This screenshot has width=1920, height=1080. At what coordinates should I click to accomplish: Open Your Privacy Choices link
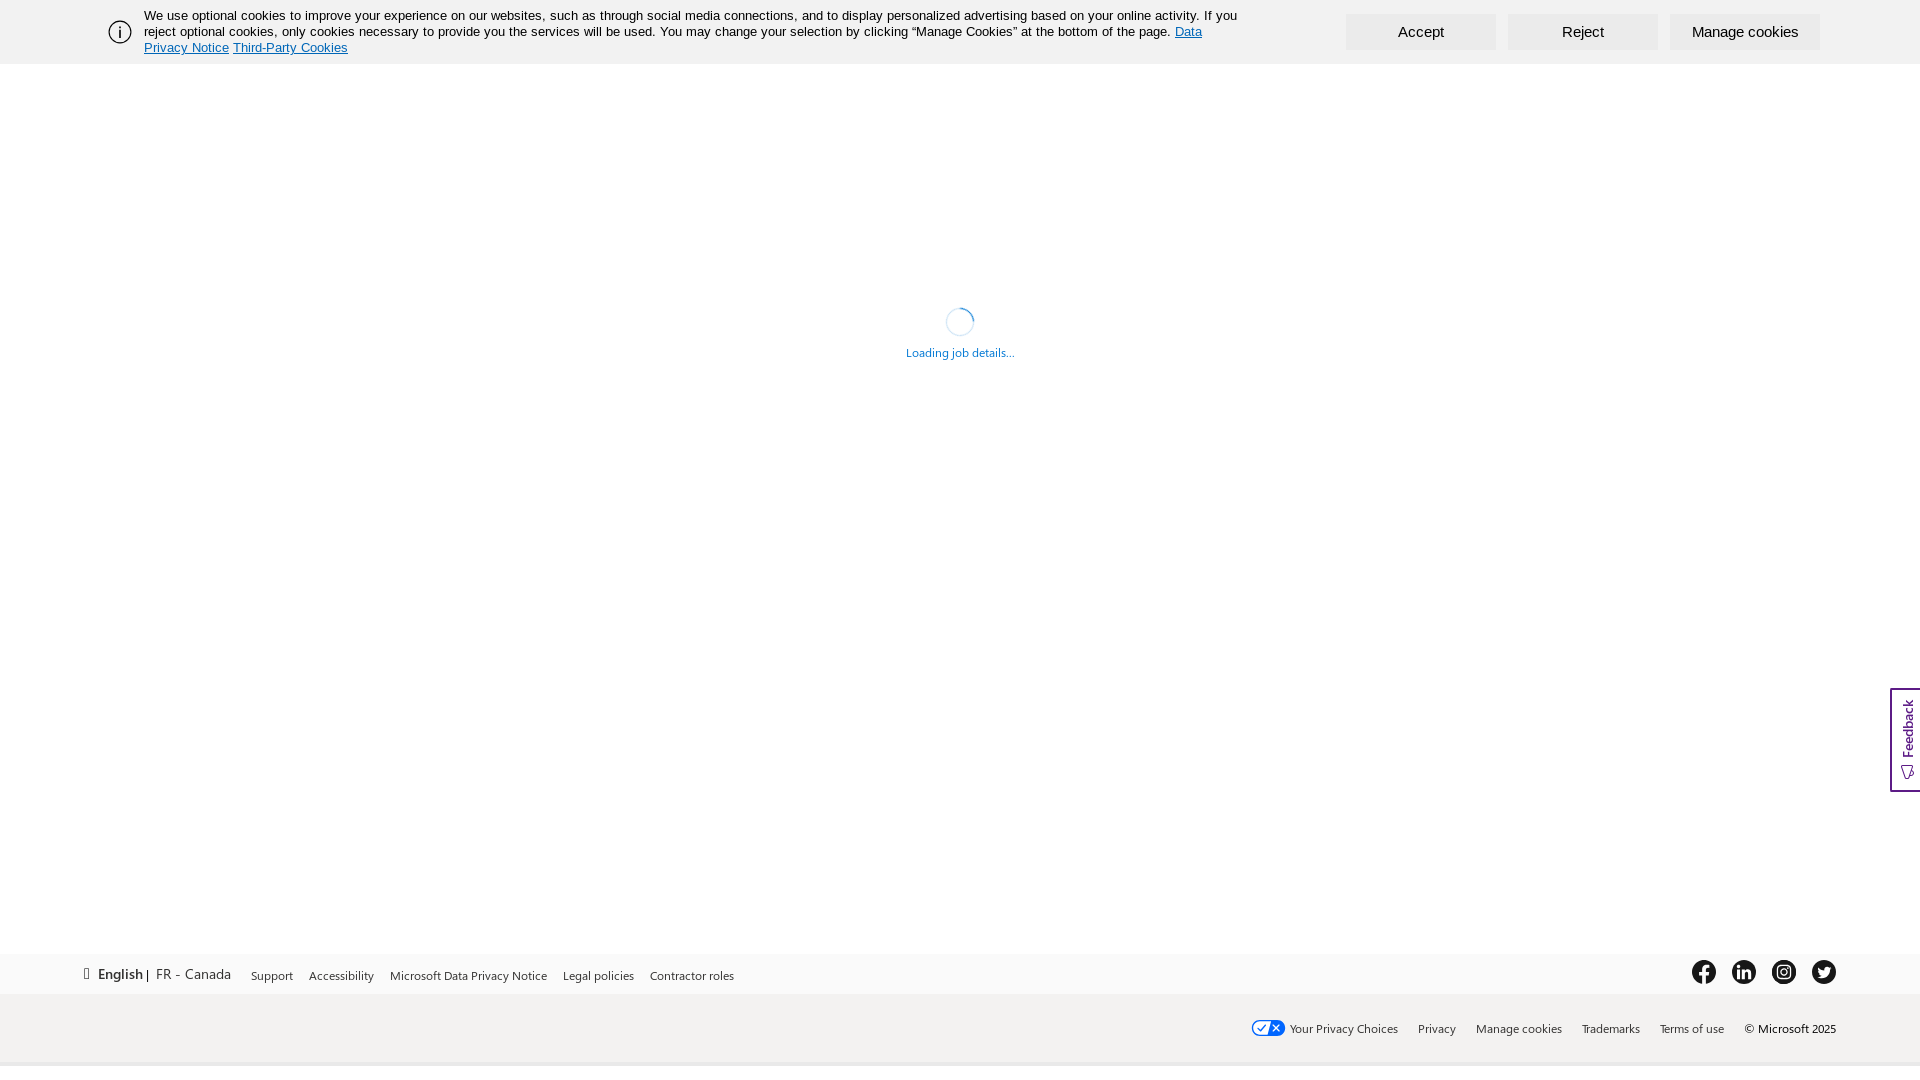pyautogui.click(x=1344, y=1029)
